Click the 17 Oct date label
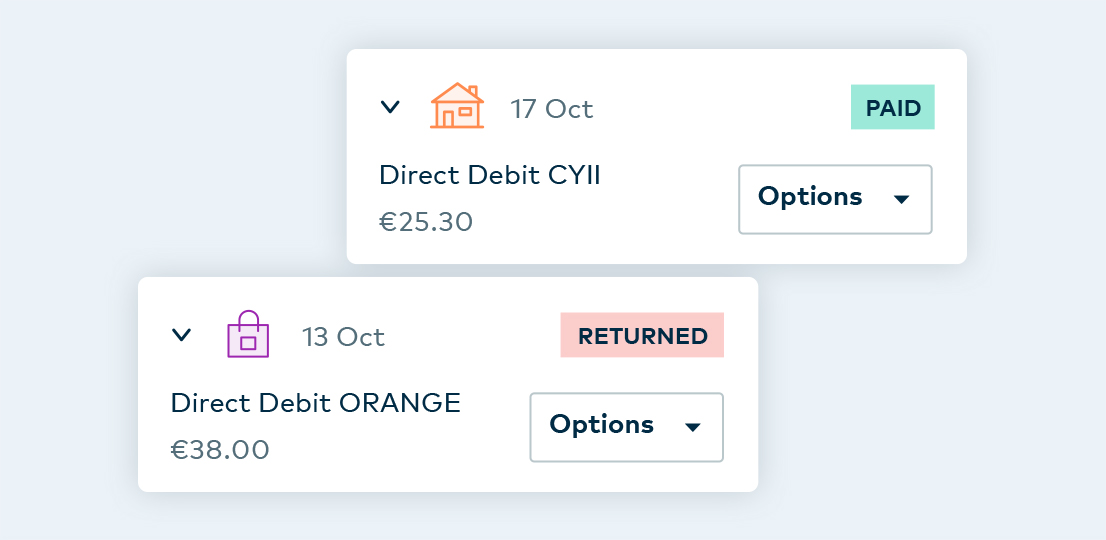The height and width of the screenshot is (540, 1106). point(552,109)
